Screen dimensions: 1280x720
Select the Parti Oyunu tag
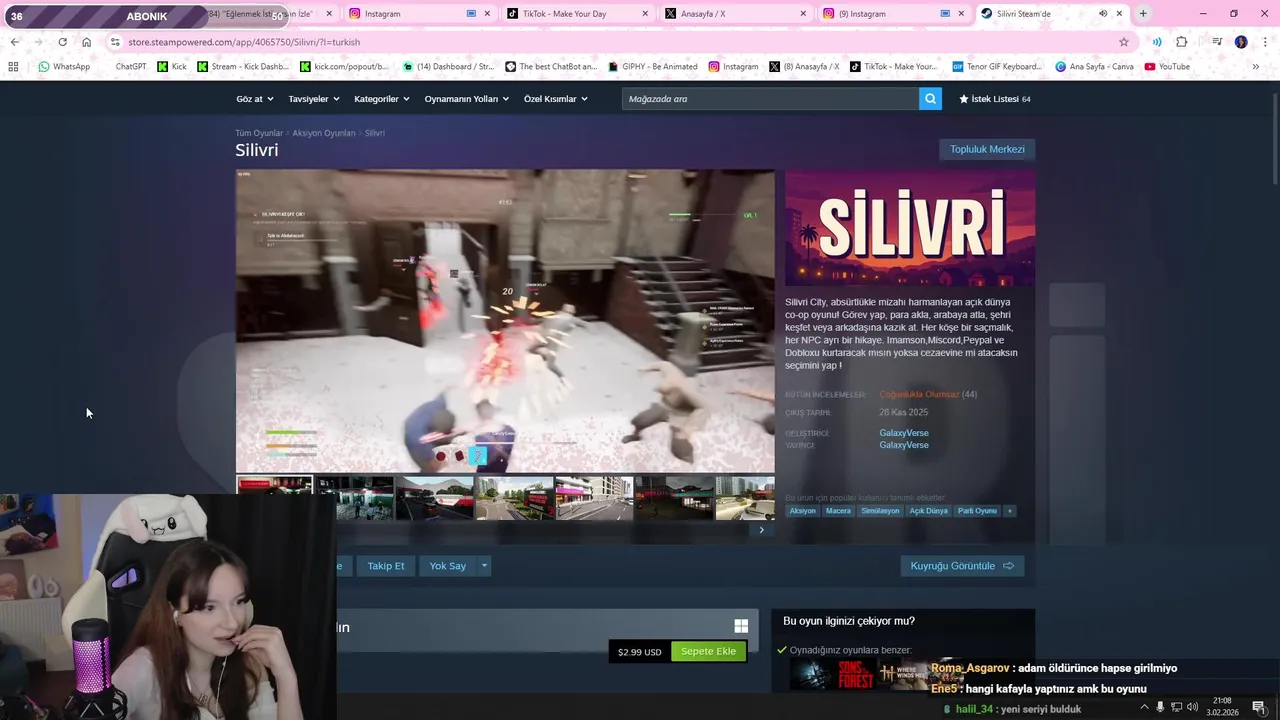pos(977,511)
